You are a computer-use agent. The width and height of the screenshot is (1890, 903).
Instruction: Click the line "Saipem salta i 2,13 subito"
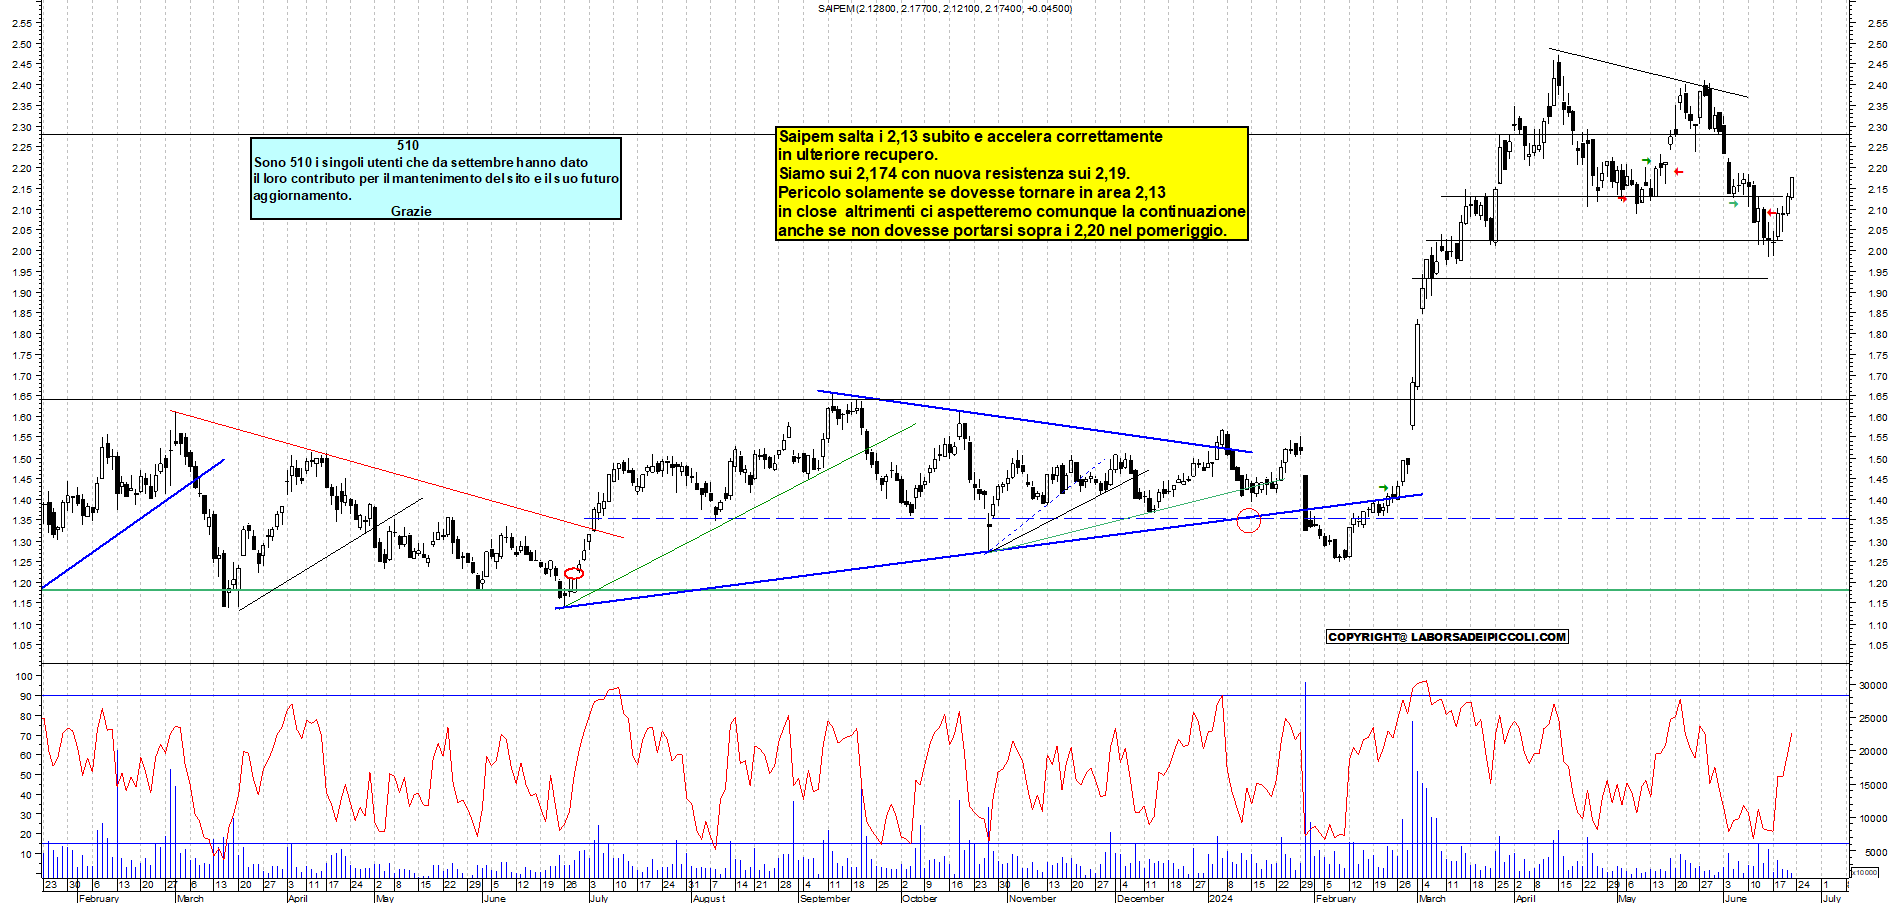pos(970,136)
